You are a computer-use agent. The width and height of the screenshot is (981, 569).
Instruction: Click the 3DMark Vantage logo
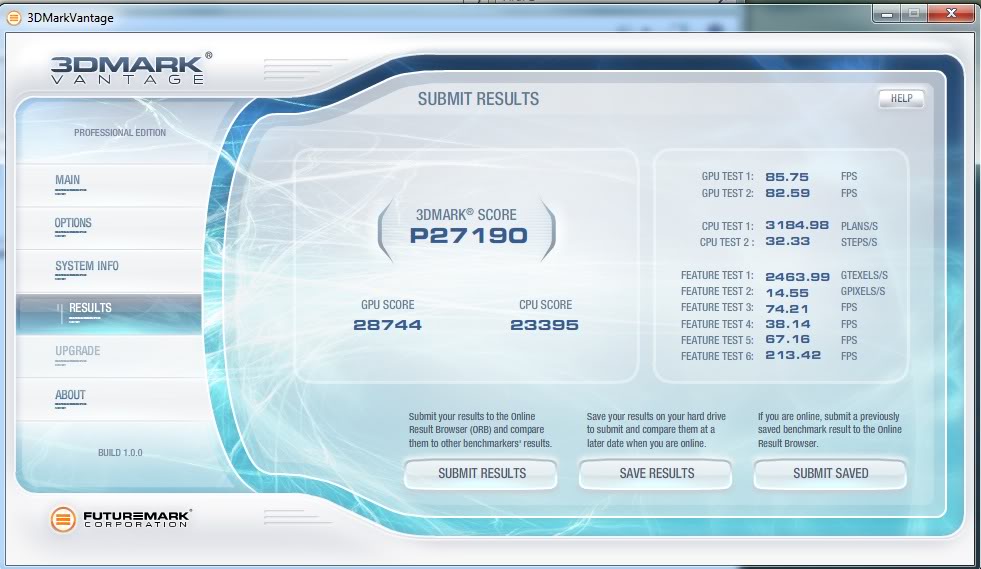click(x=132, y=69)
